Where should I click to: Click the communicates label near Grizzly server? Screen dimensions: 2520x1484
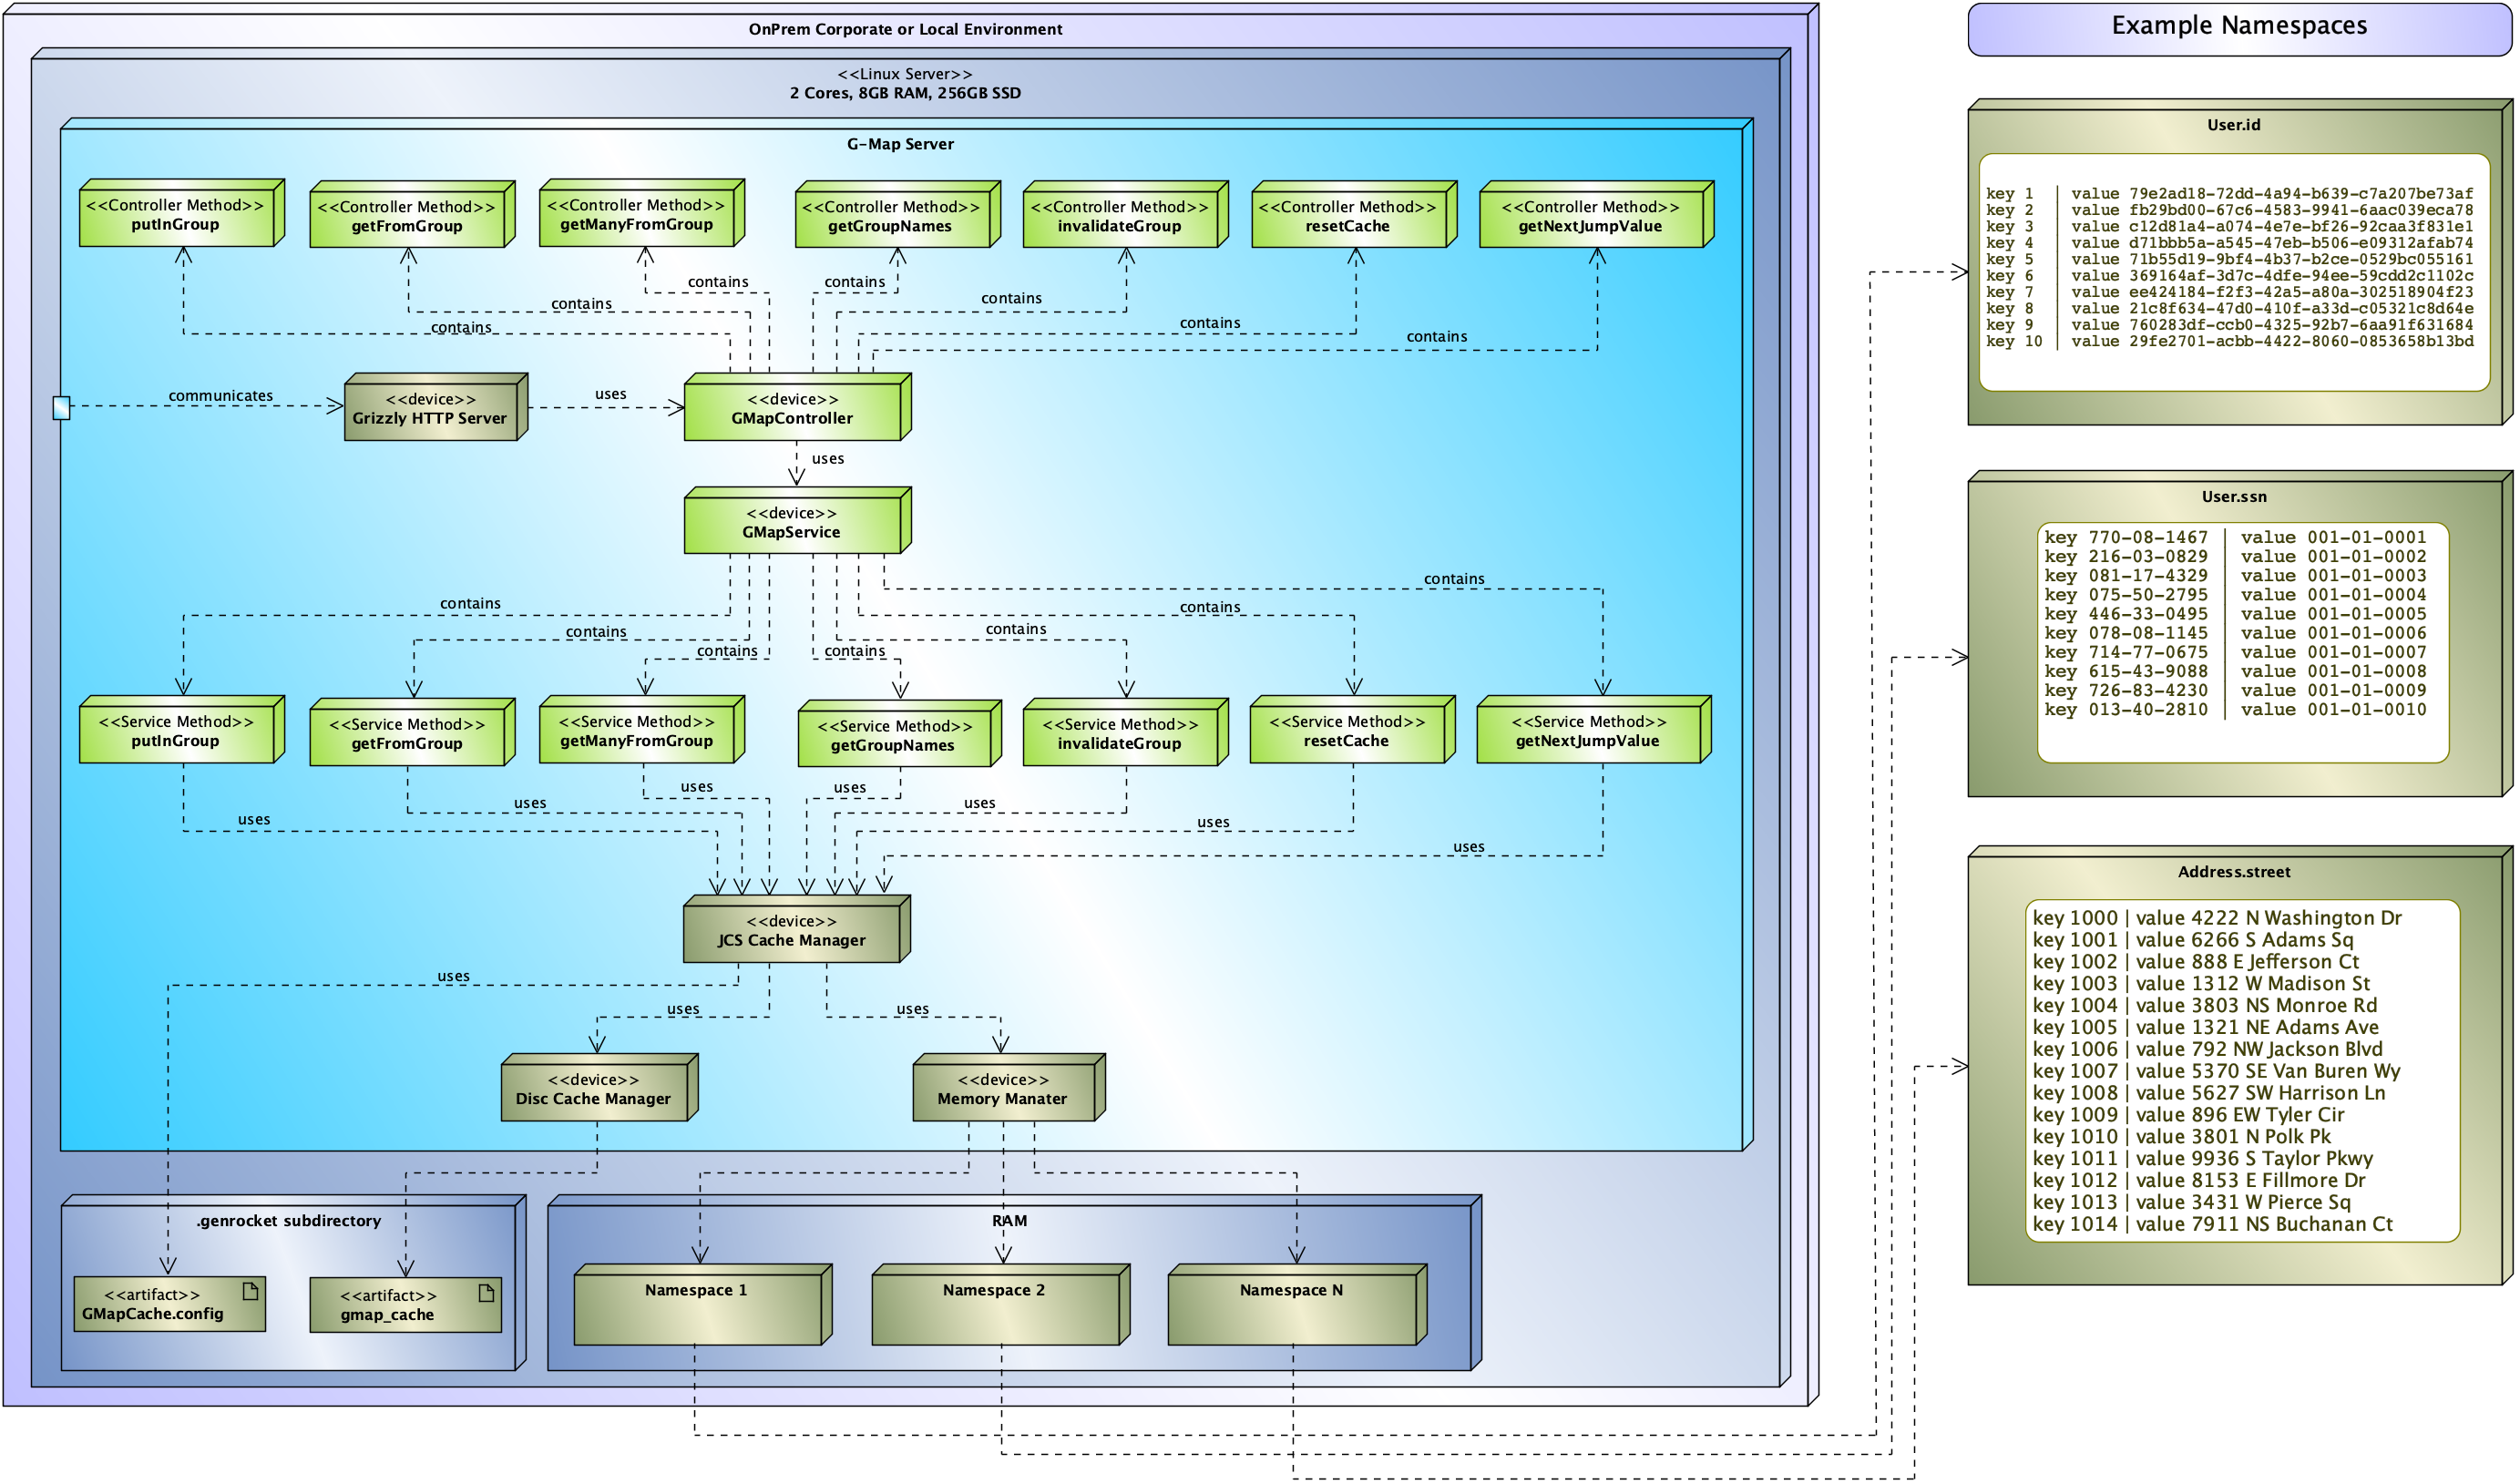[221, 396]
